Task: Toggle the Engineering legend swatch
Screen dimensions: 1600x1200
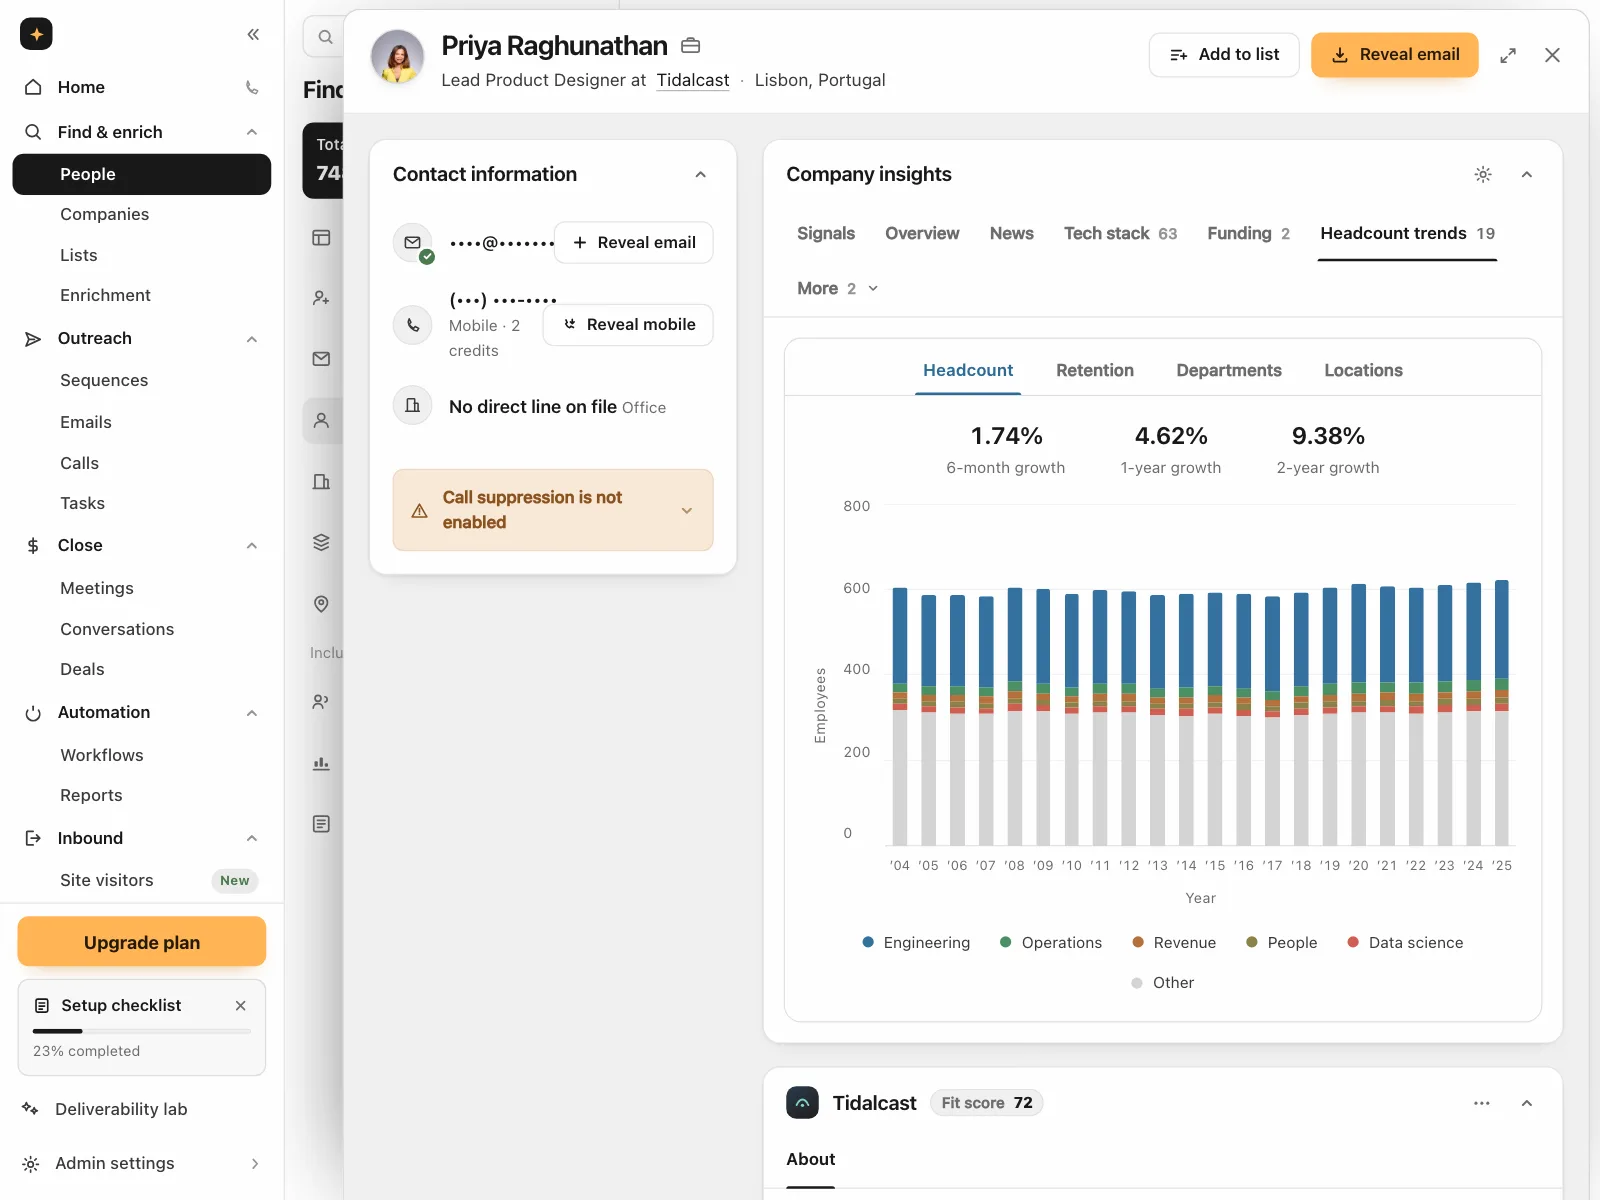Action: click(x=868, y=942)
